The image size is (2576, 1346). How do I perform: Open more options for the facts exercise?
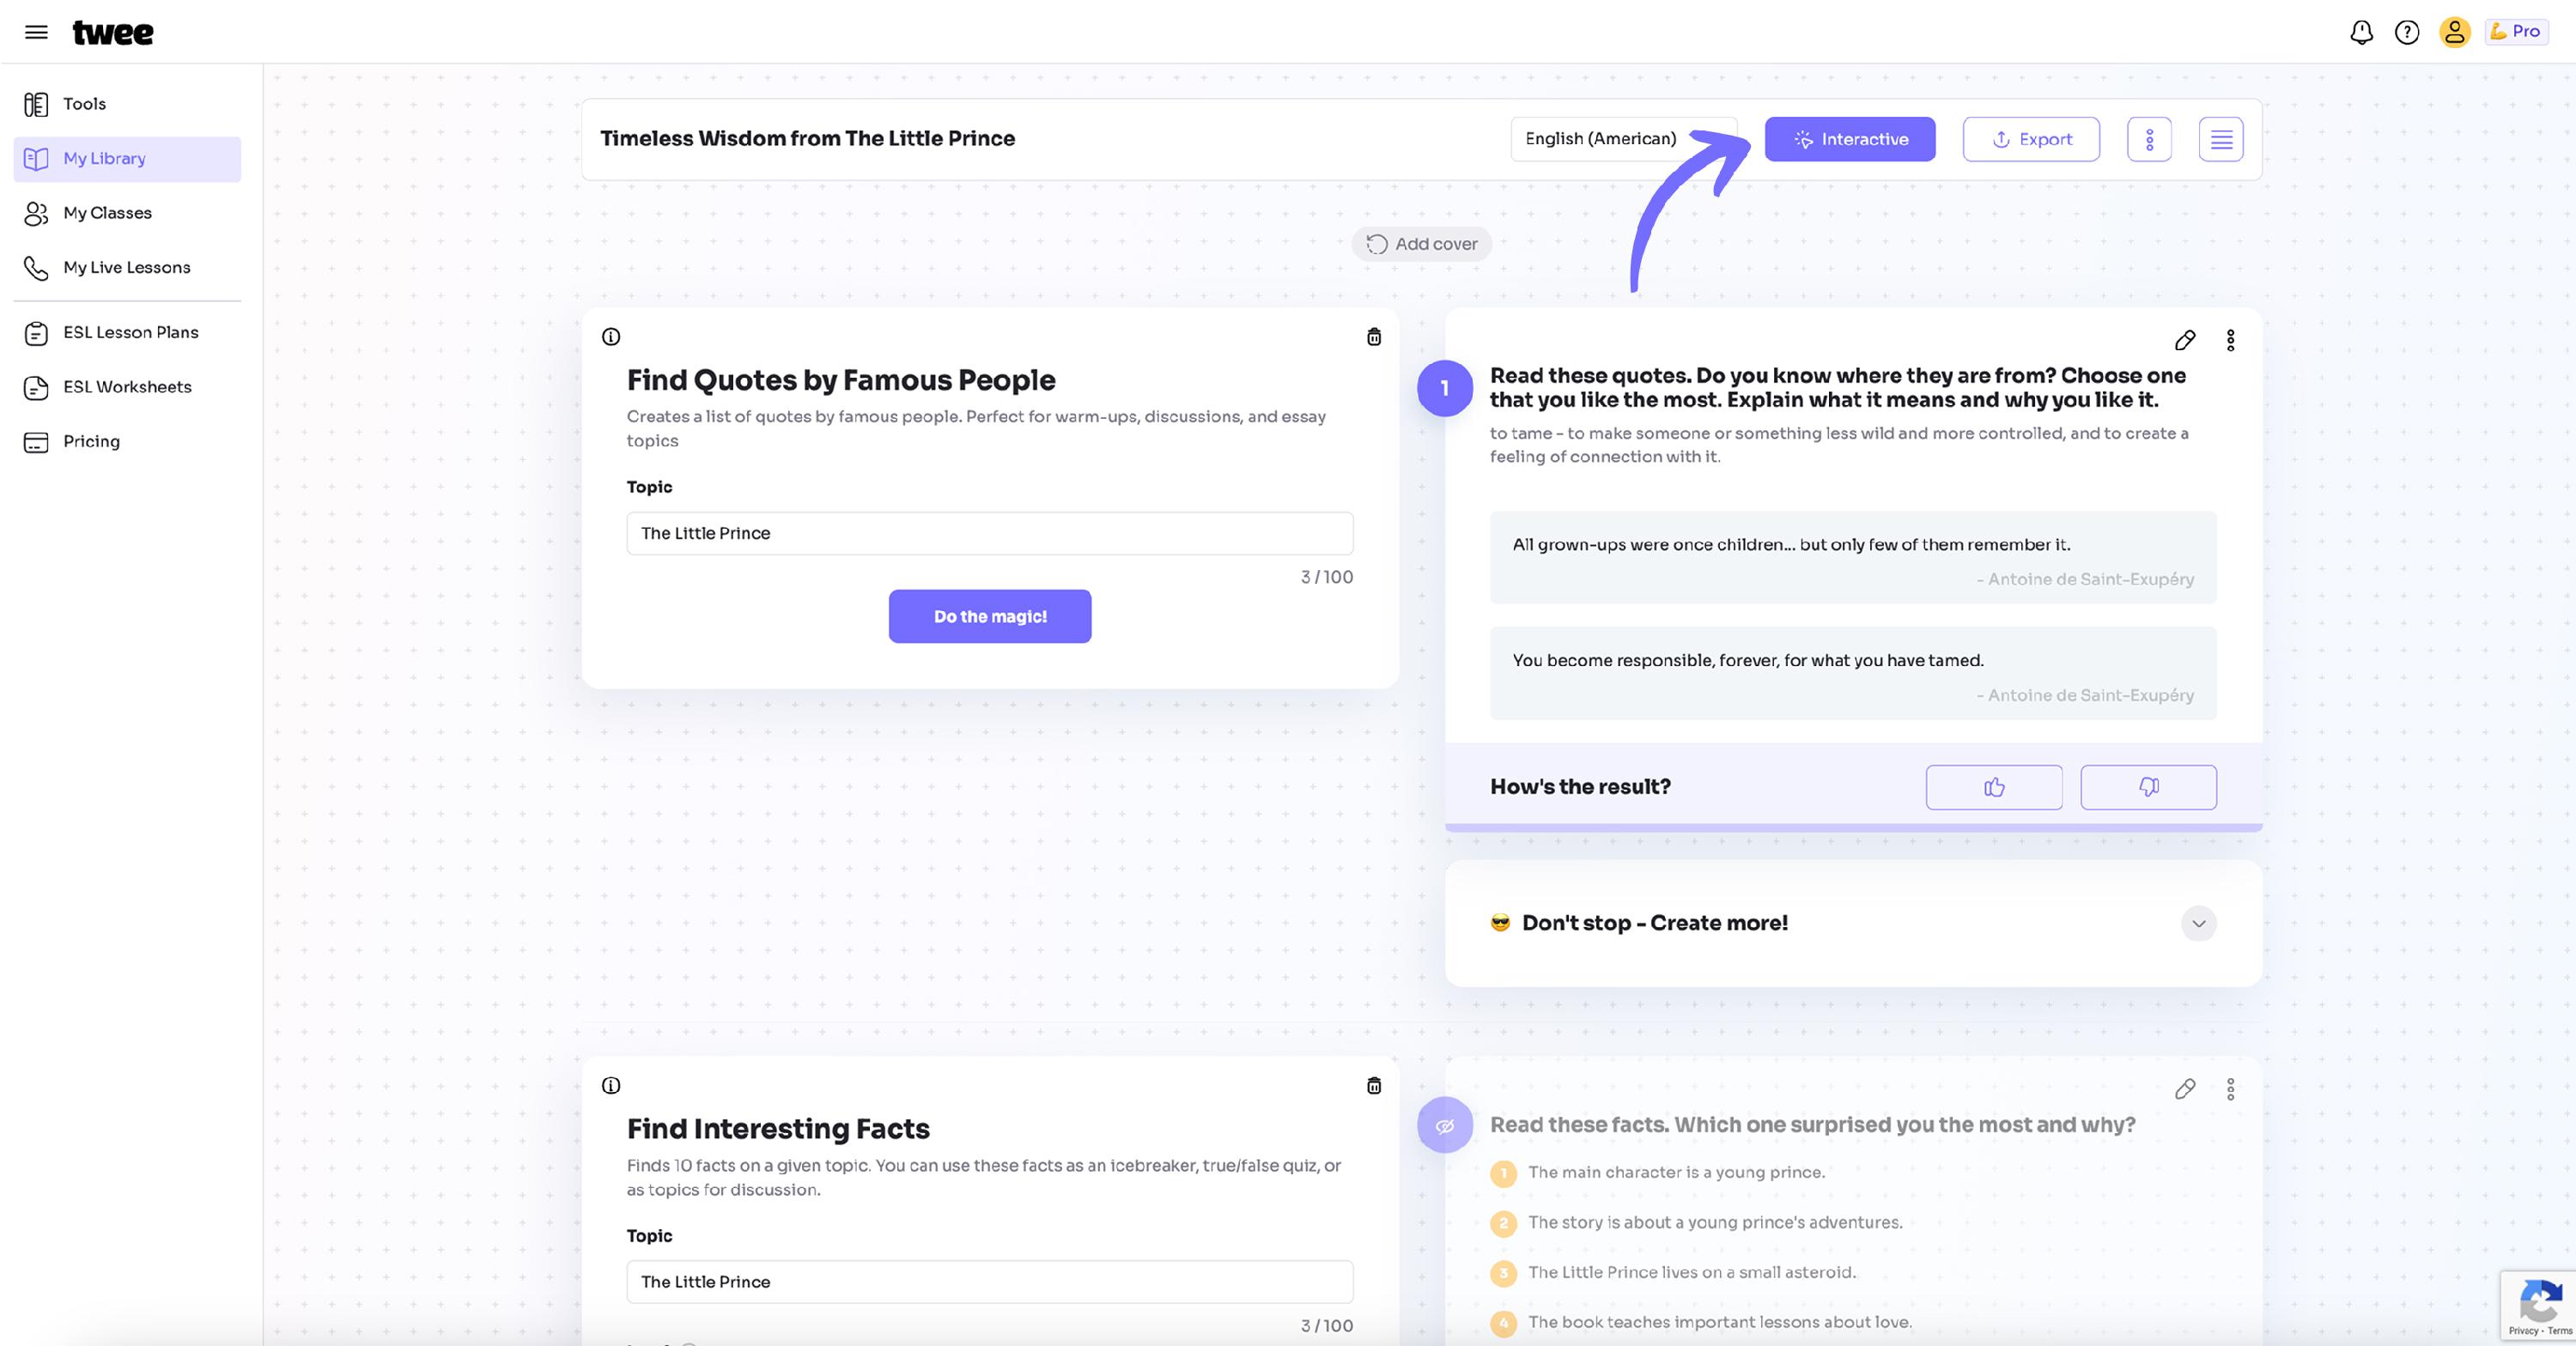(x=2230, y=1089)
